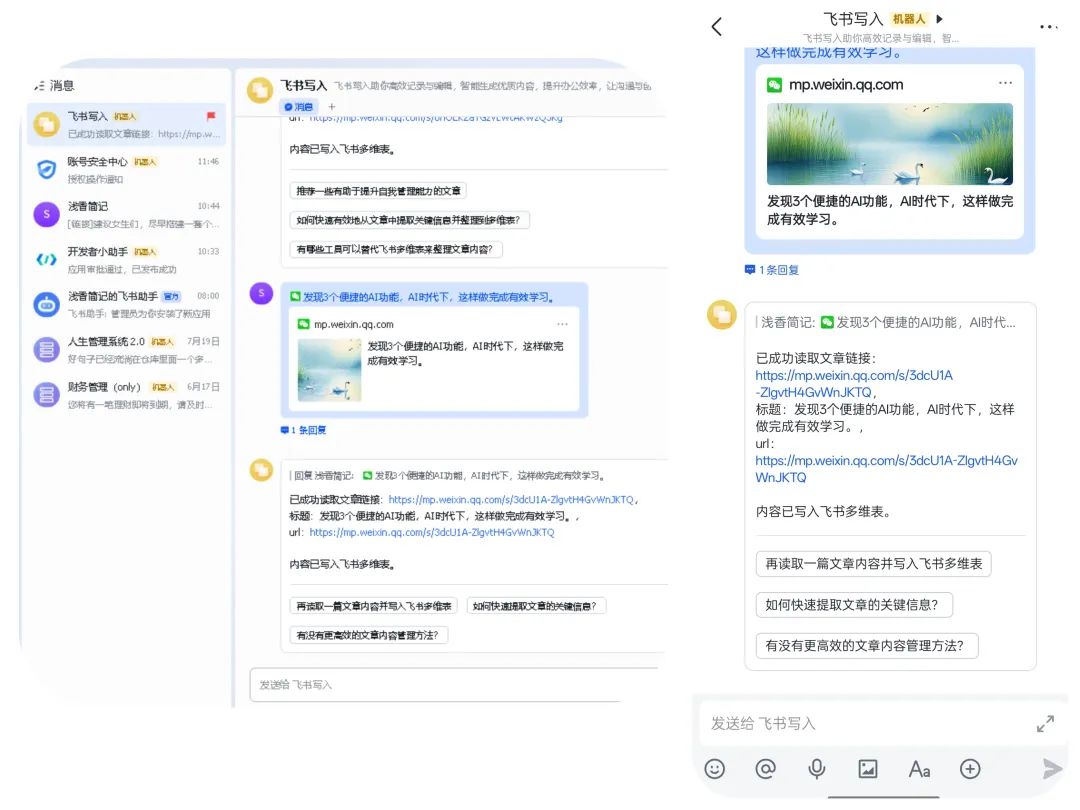Click the 飞书写入 avatar in desktop chat header
The image size is (1080, 810).
[x=260, y=90]
